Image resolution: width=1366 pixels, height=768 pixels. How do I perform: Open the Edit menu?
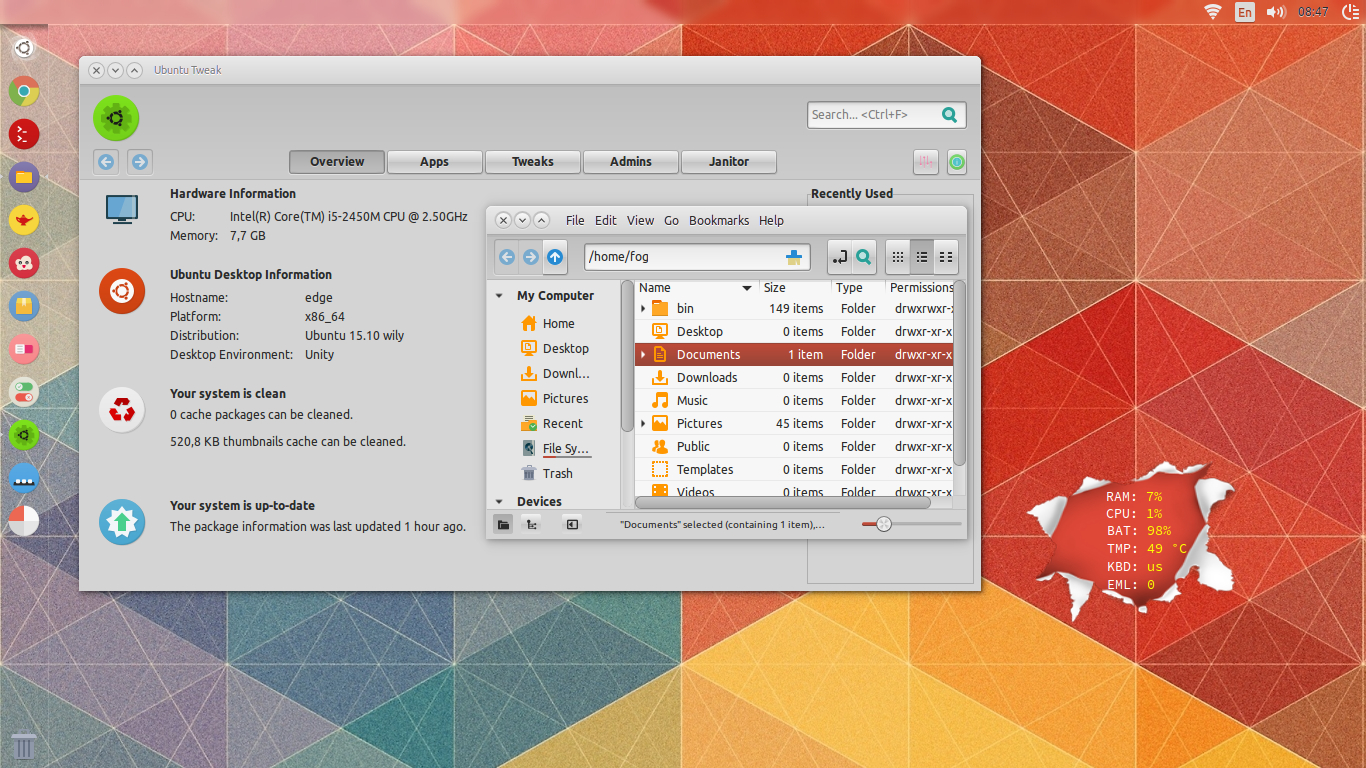coord(606,220)
